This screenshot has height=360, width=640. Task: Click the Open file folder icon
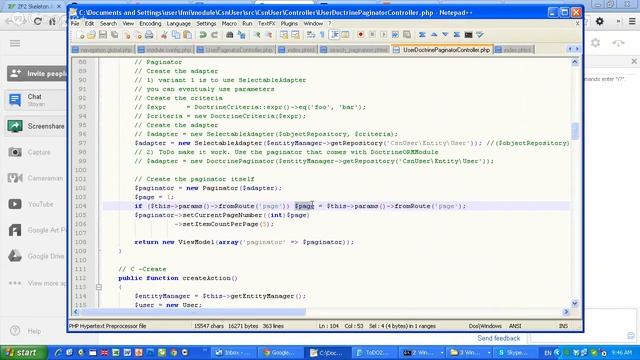[x=91, y=35]
